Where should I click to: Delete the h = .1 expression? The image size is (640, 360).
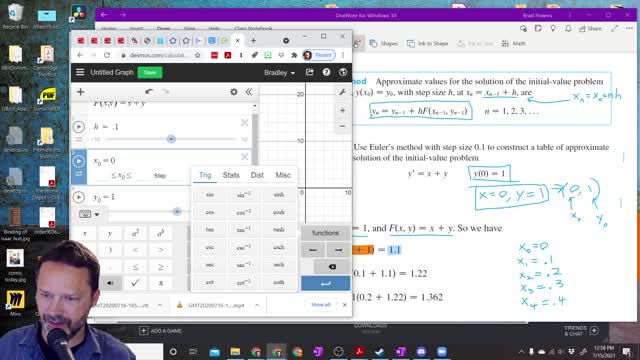[x=244, y=122]
